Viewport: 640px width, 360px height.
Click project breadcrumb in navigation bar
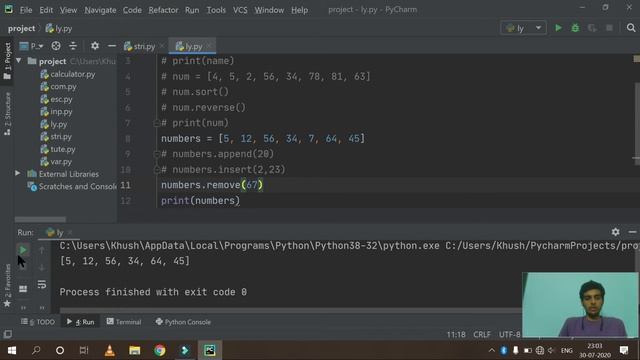(21, 28)
